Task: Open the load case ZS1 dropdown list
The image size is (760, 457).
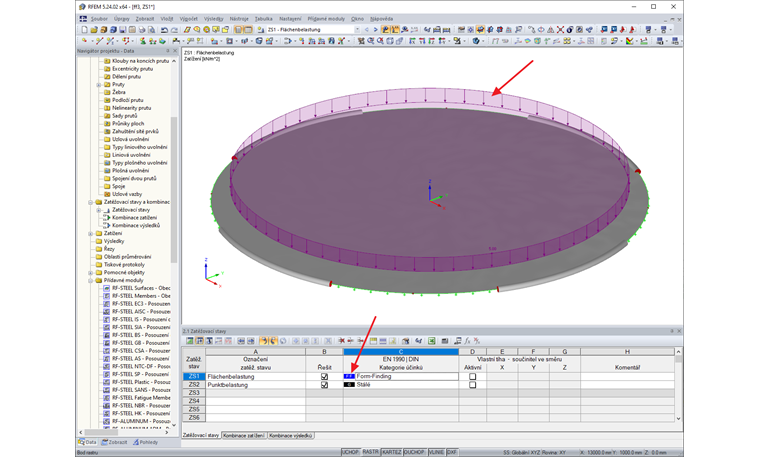Action: click(358, 30)
